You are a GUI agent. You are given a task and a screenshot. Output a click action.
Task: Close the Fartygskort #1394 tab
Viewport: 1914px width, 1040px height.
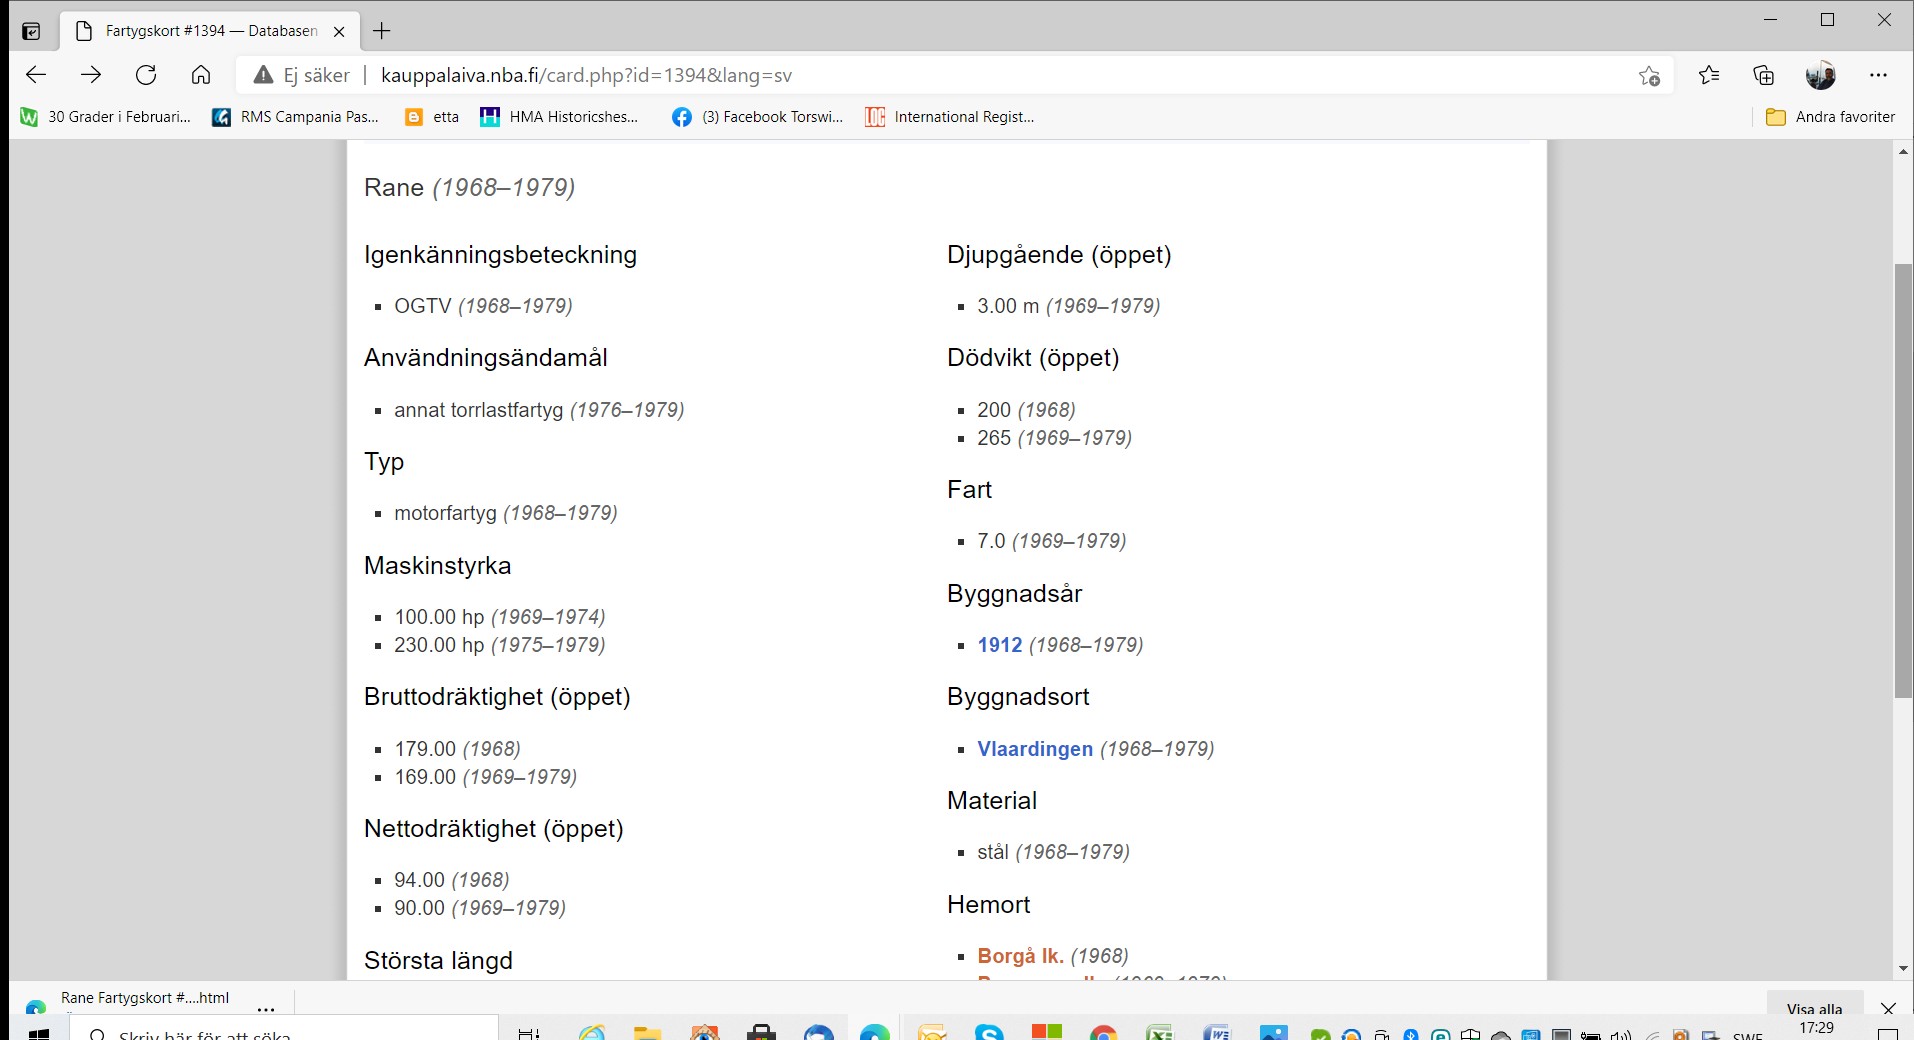point(339,31)
